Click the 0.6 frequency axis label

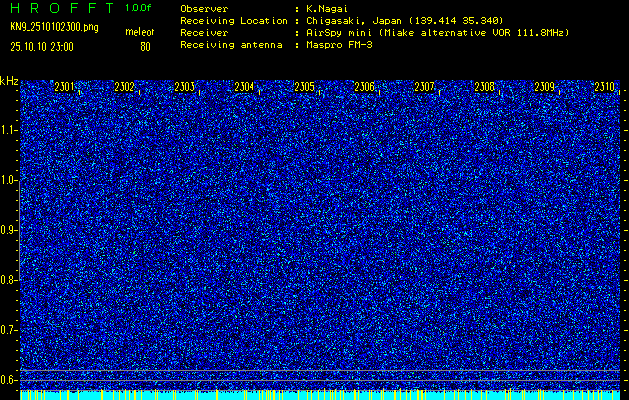click(x=9, y=380)
